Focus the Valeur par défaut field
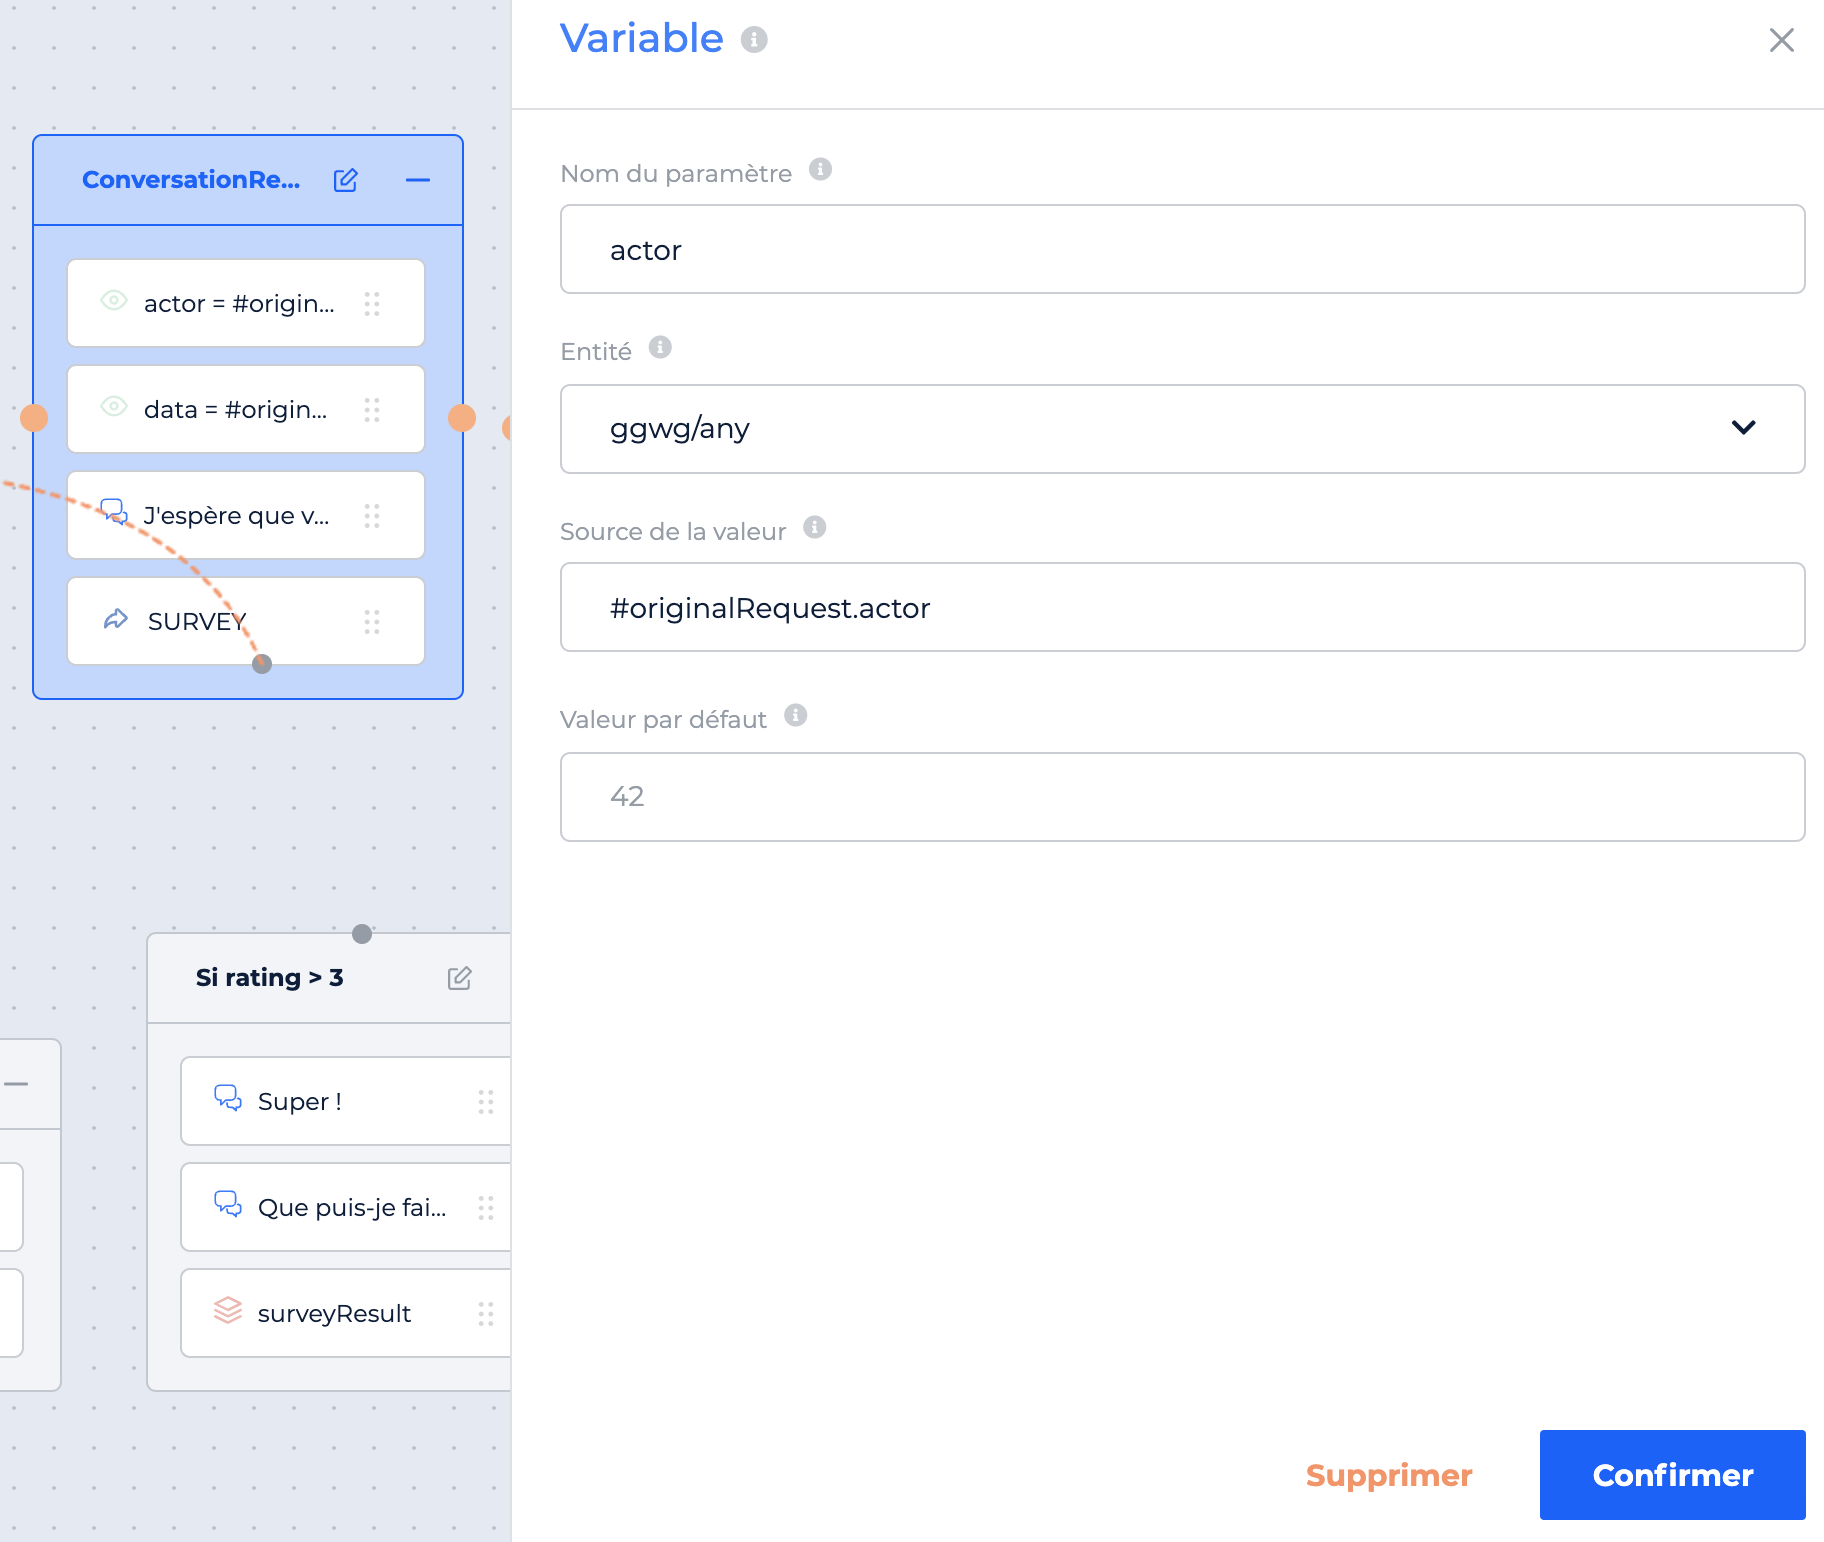Image resolution: width=1824 pixels, height=1542 pixels. (x=1182, y=797)
